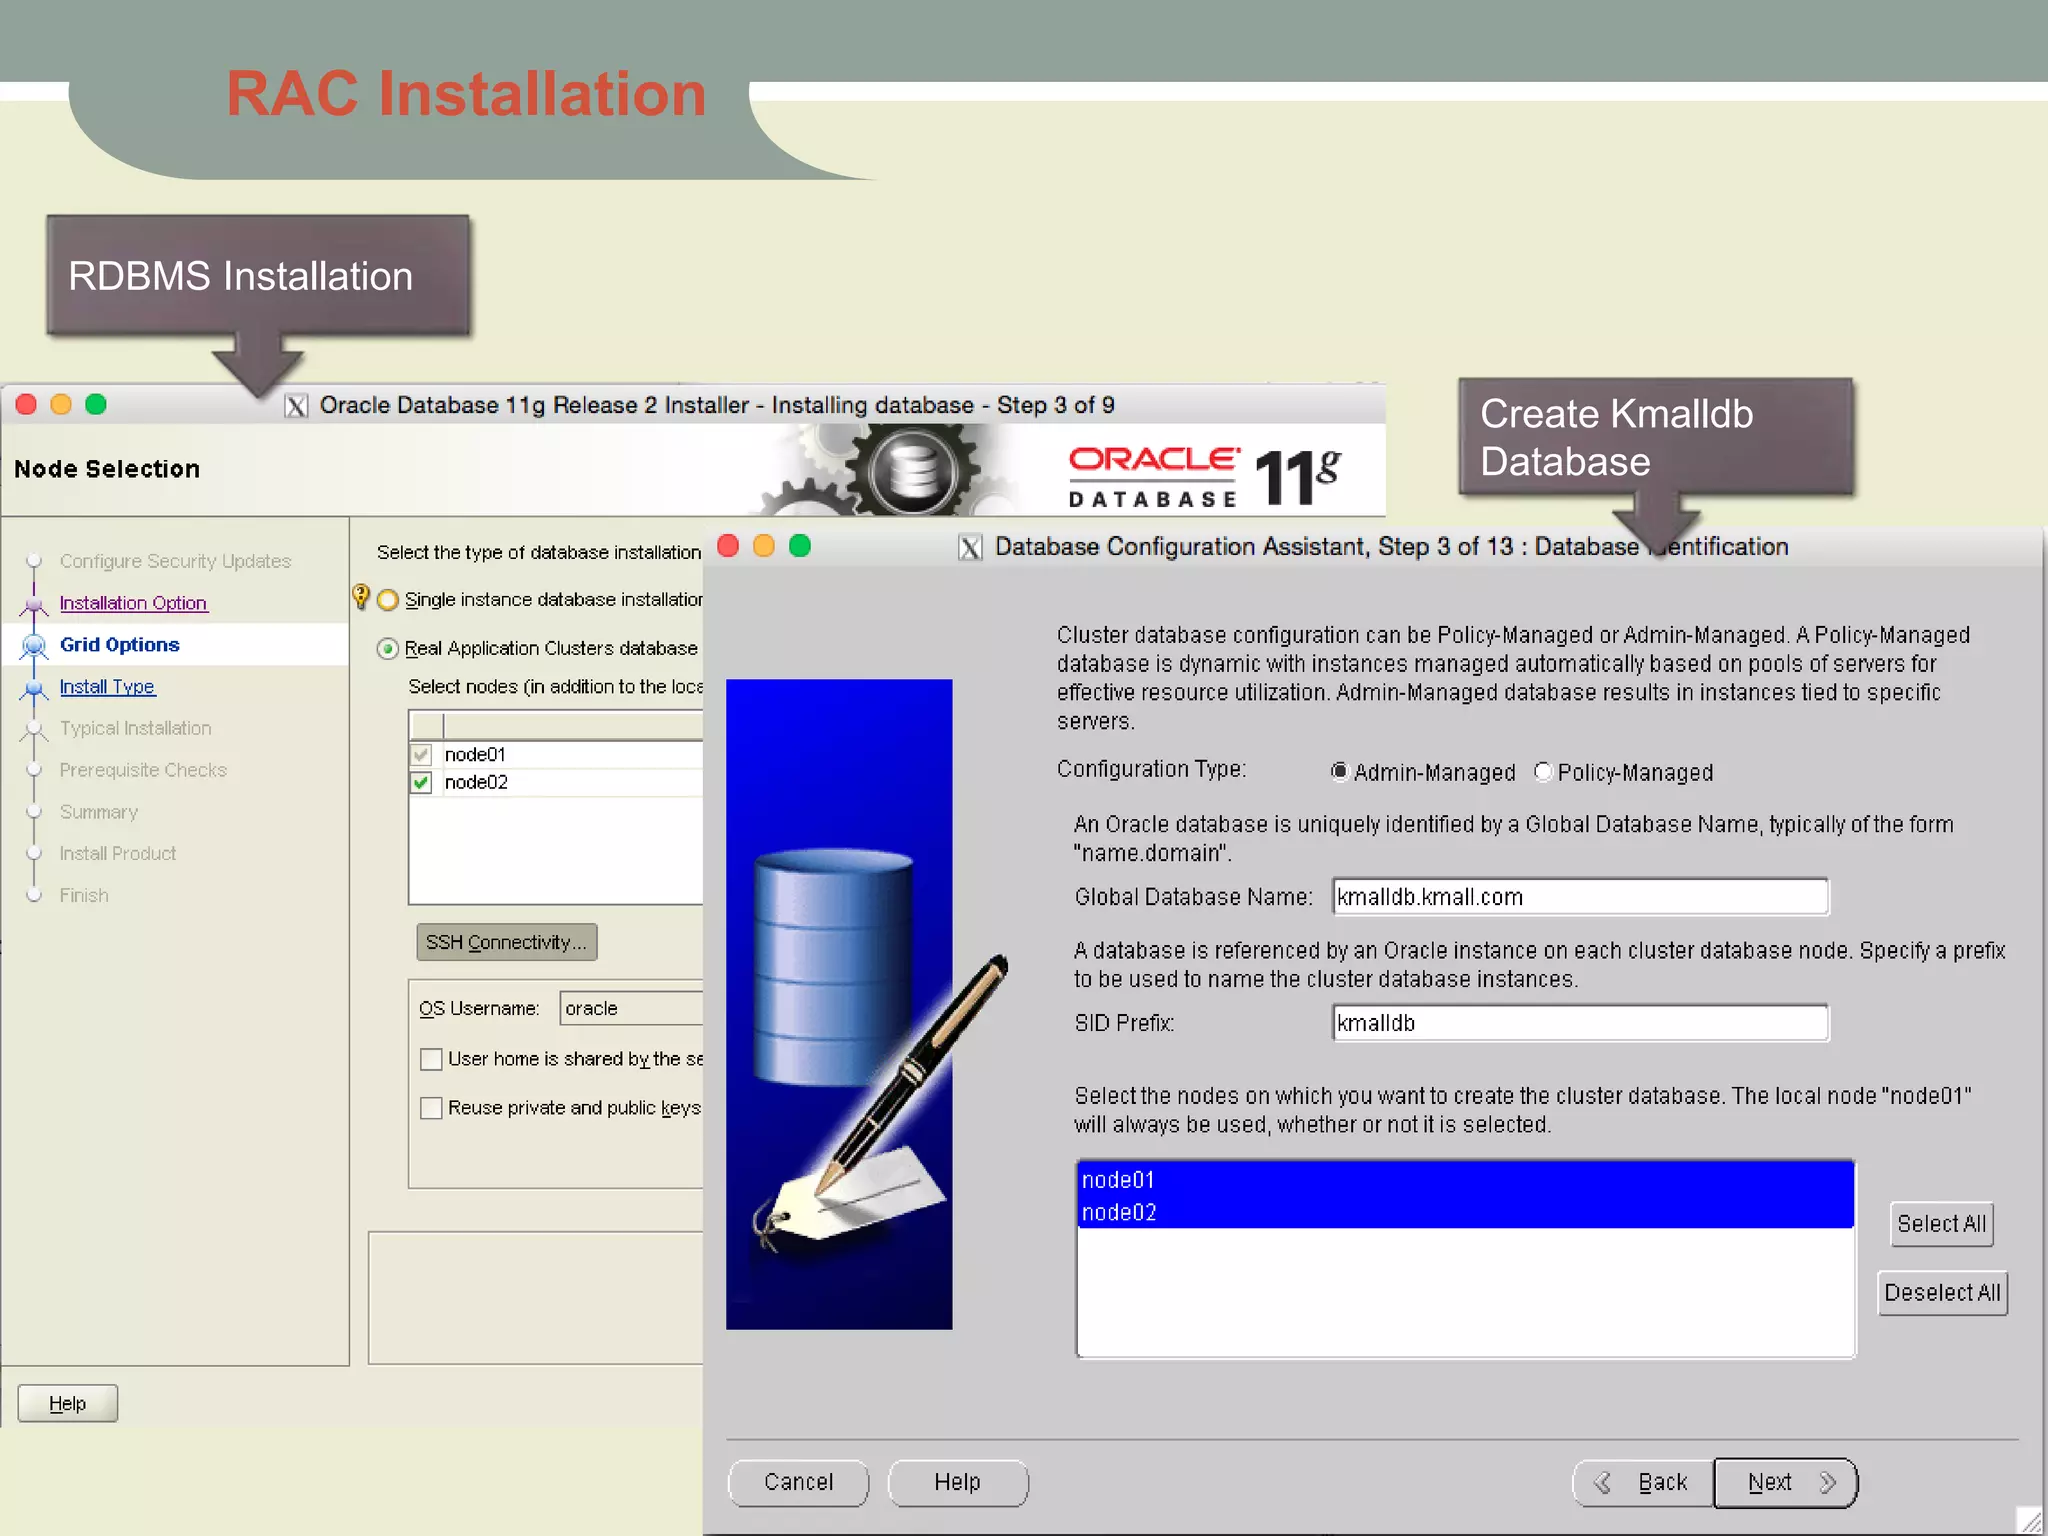Screen dimensions: 2048x1536
Task: Open Installation Option step in installer sidebar
Action: pos(133,603)
